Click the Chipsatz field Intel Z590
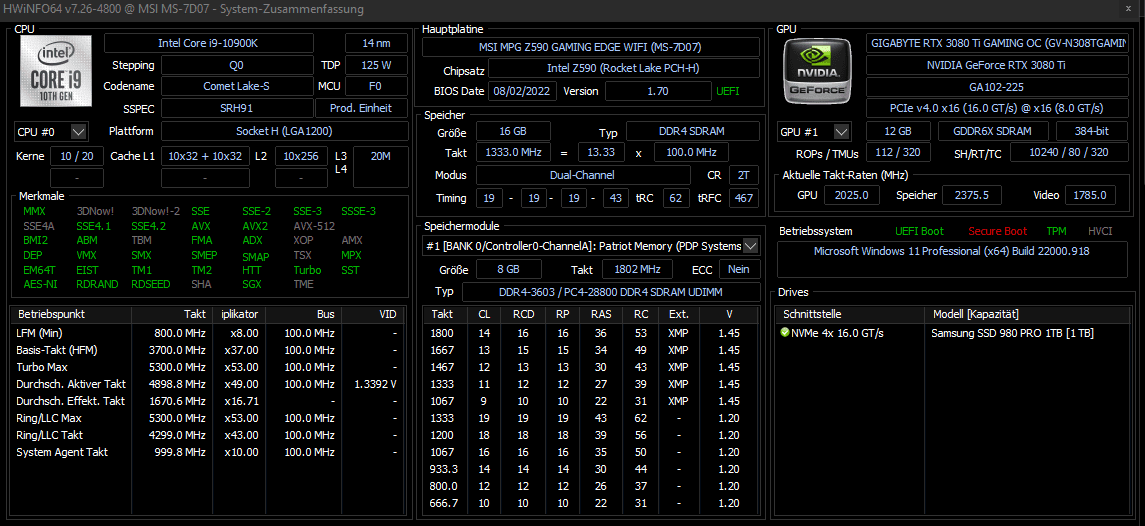1145x526 pixels. click(x=624, y=68)
